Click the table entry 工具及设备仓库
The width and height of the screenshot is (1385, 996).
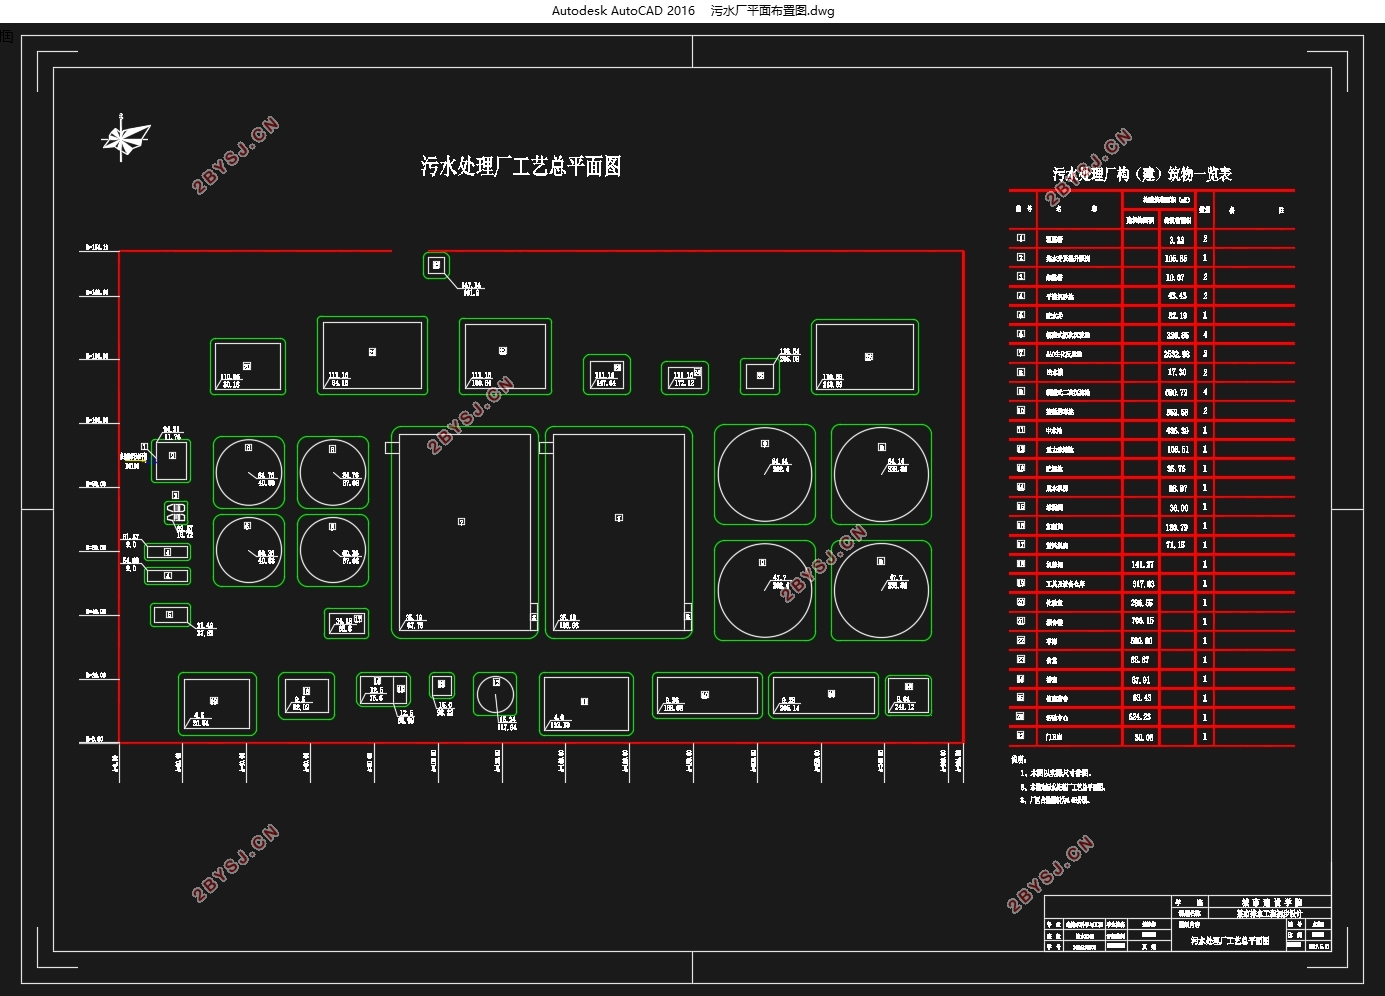point(1065,584)
